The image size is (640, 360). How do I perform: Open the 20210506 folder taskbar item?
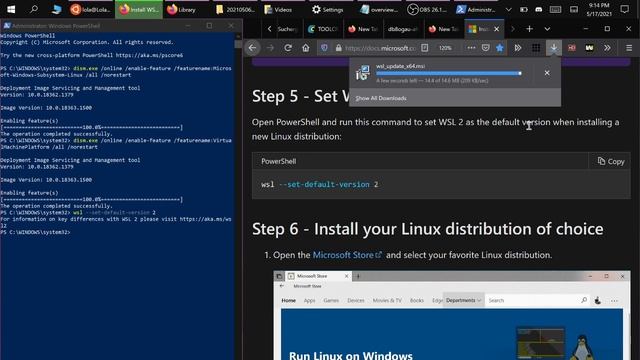(236, 9)
